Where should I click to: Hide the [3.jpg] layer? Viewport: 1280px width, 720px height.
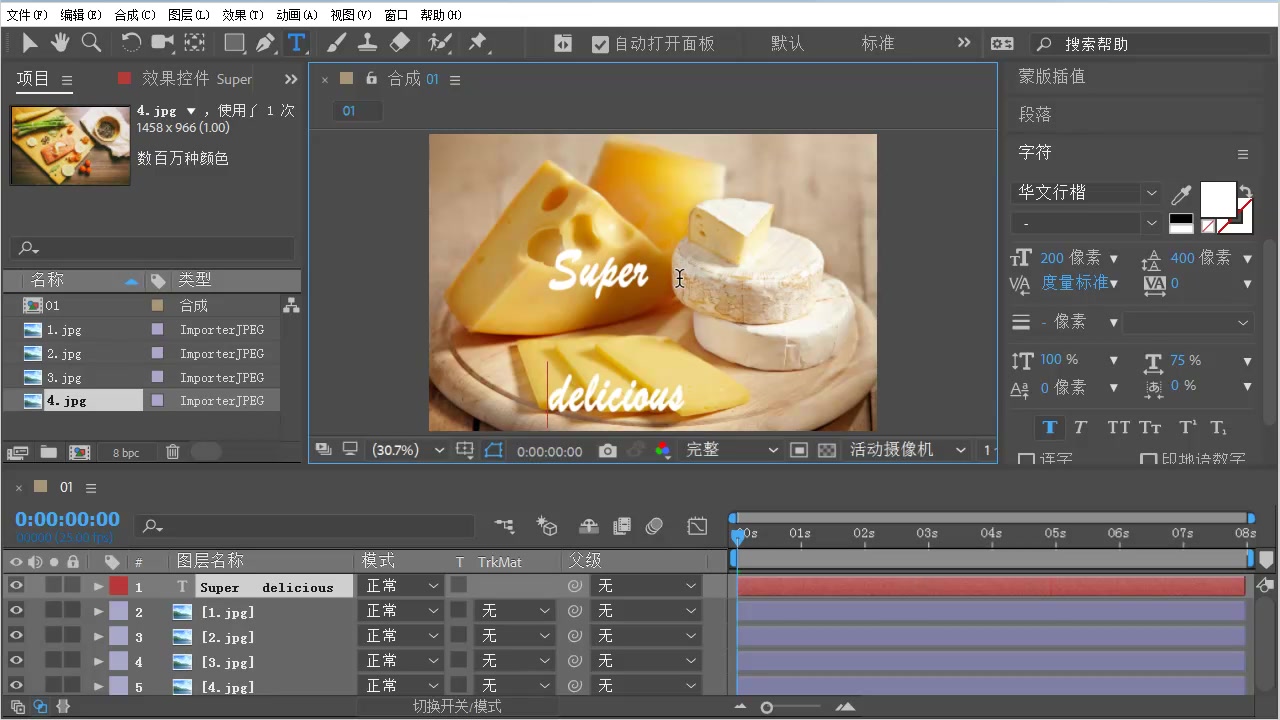(16, 661)
